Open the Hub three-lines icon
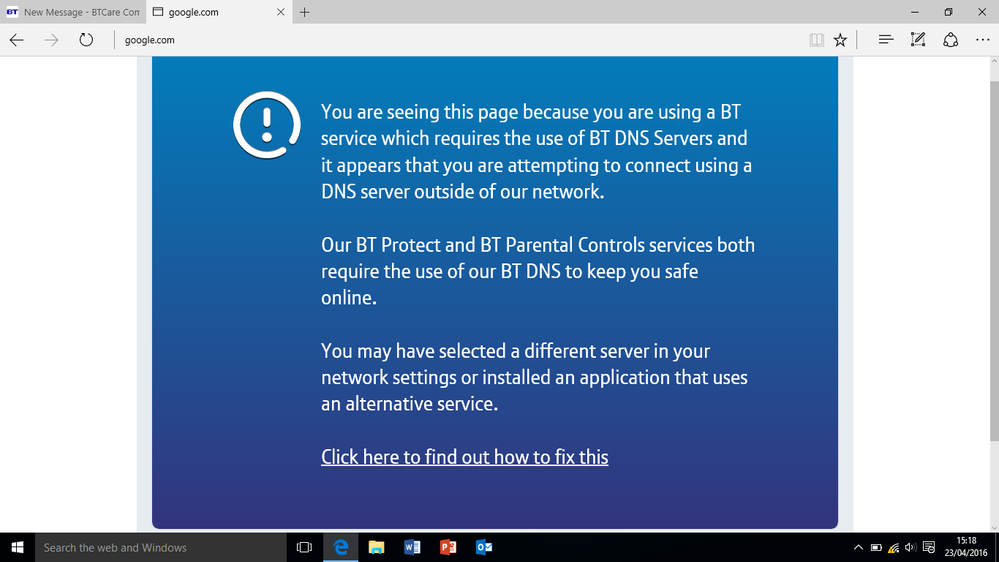Image resolution: width=999 pixels, height=562 pixels. coord(886,40)
